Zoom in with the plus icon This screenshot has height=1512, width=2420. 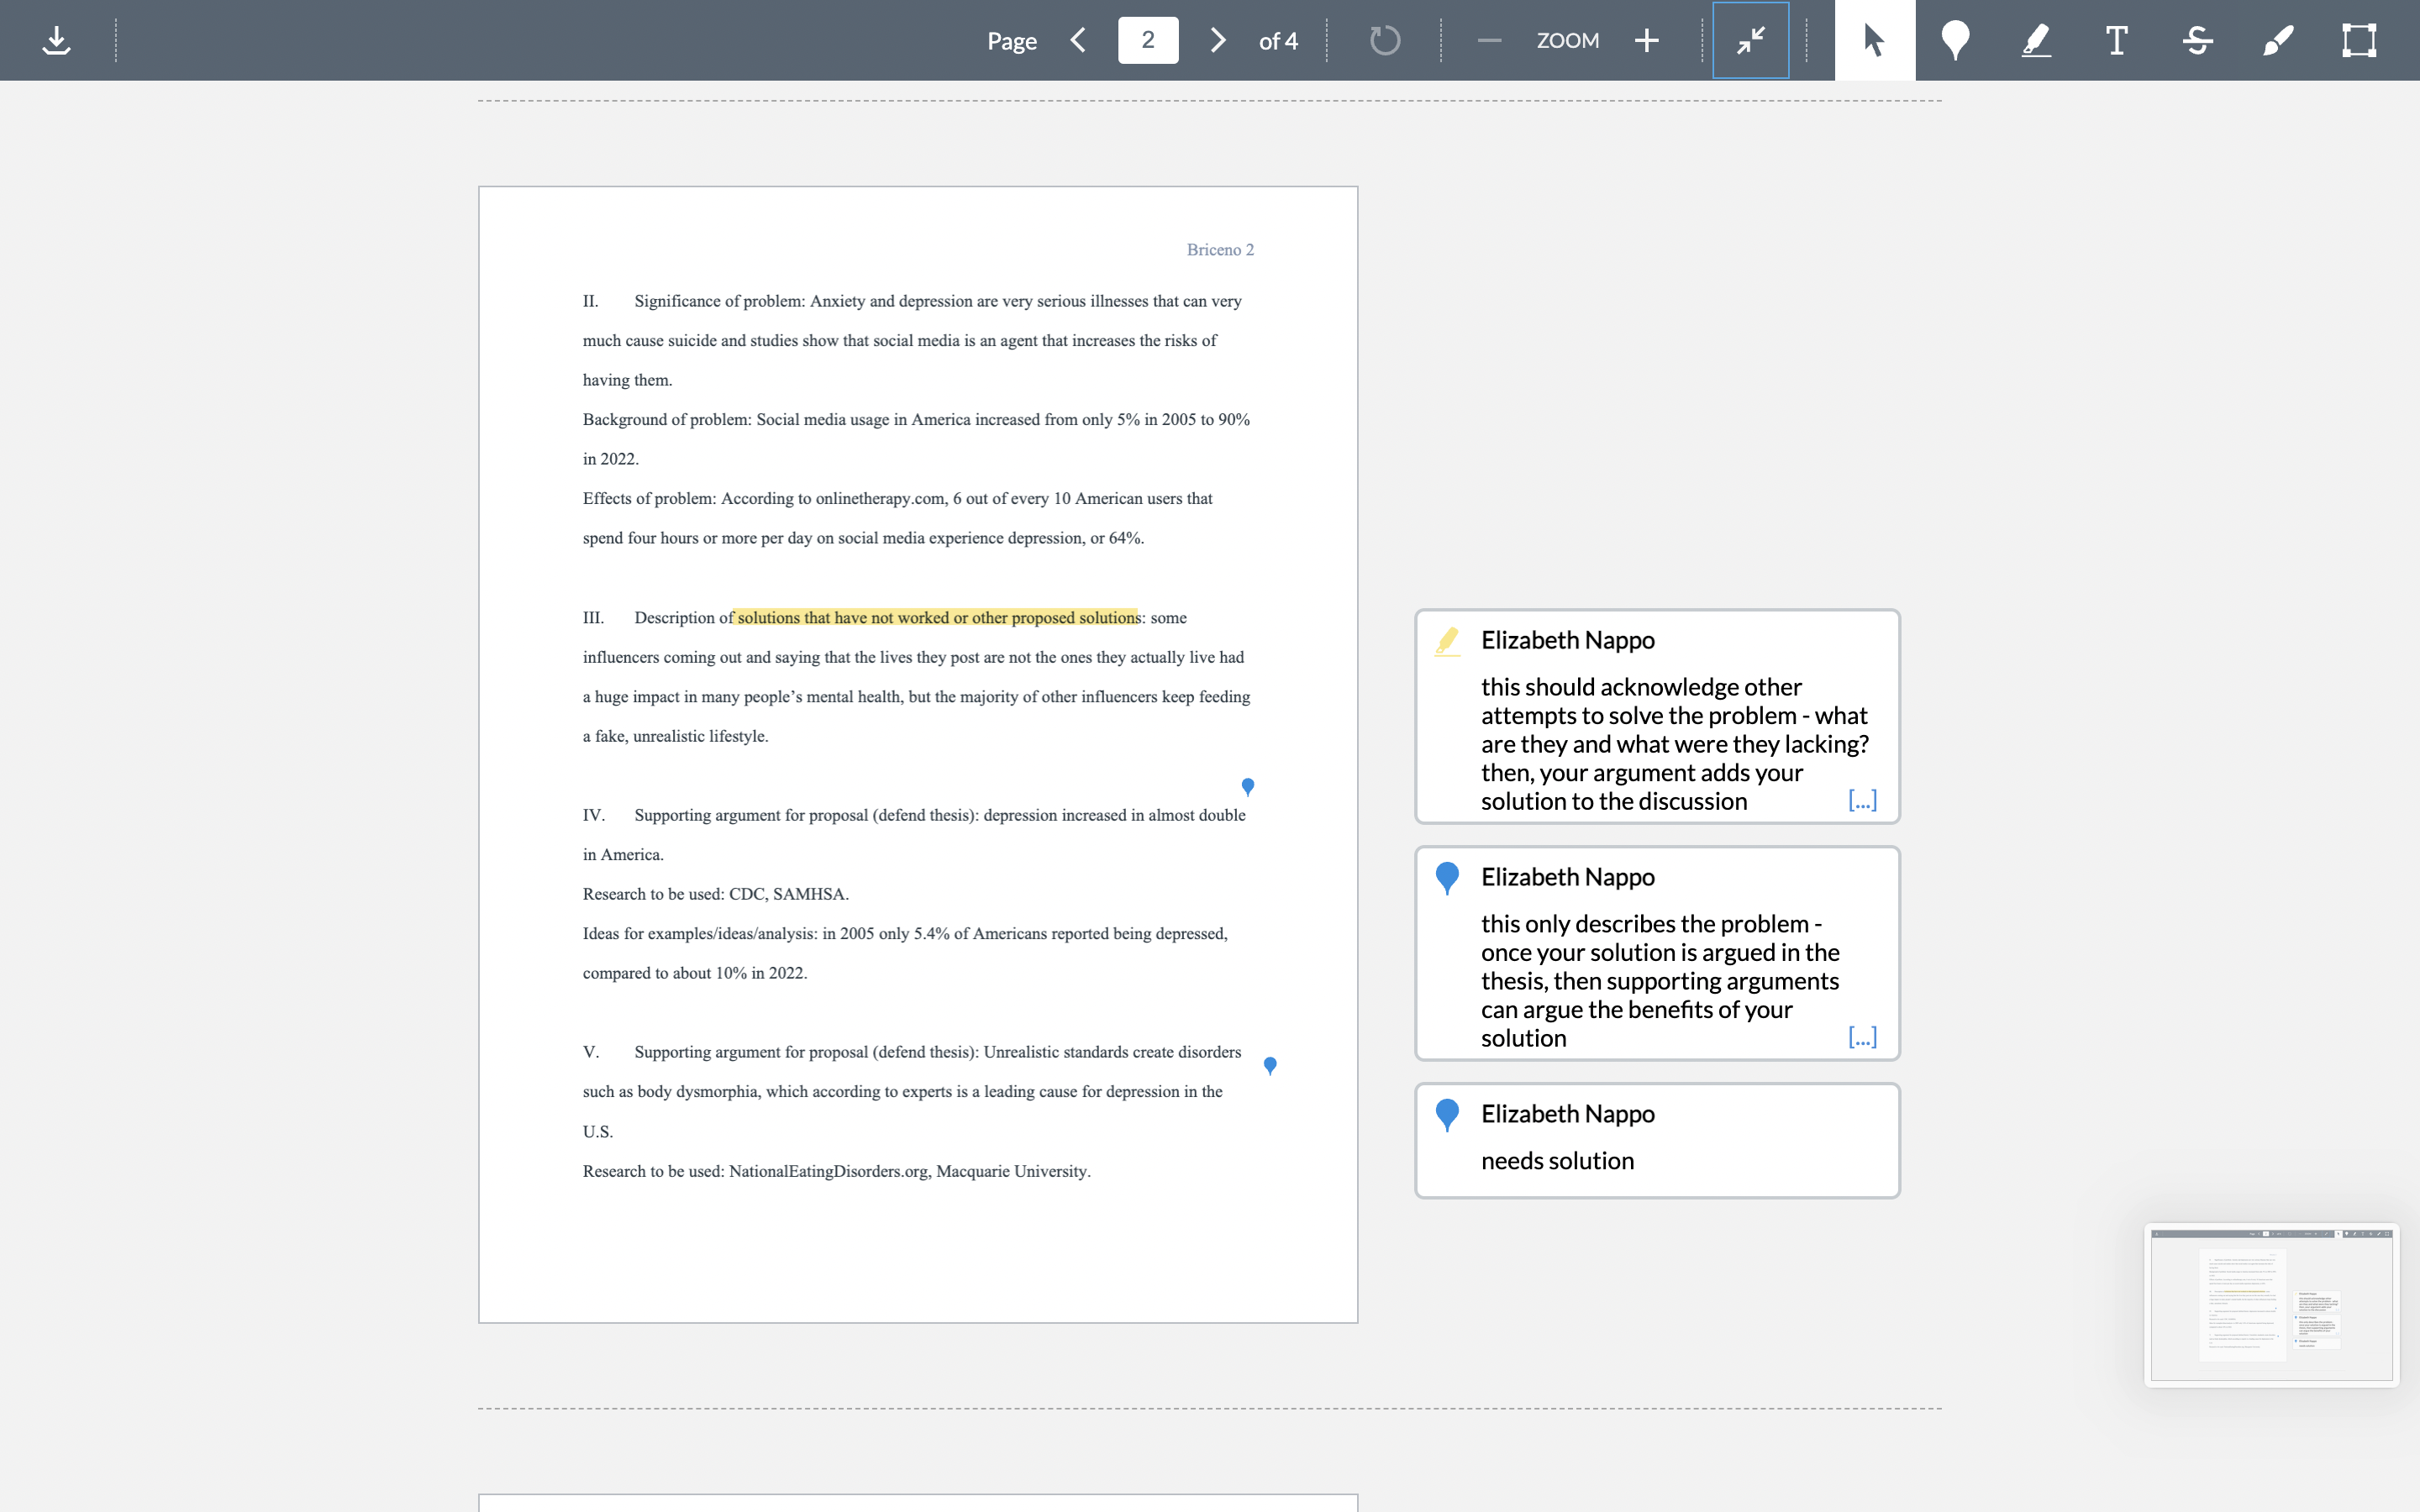1646,40
